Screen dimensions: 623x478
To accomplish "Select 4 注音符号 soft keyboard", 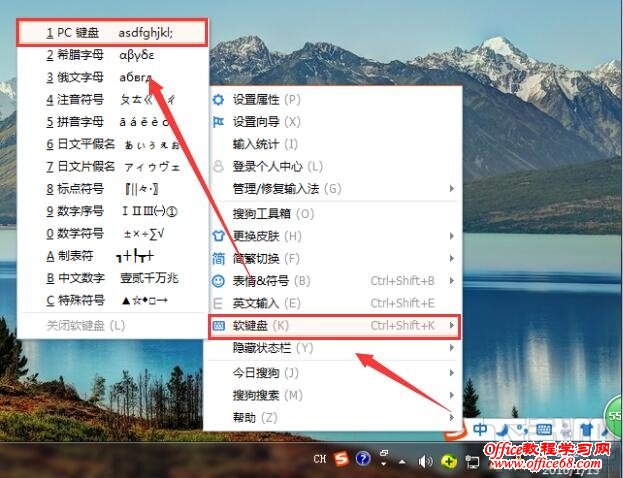I will pyautogui.click(x=112, y=99).
